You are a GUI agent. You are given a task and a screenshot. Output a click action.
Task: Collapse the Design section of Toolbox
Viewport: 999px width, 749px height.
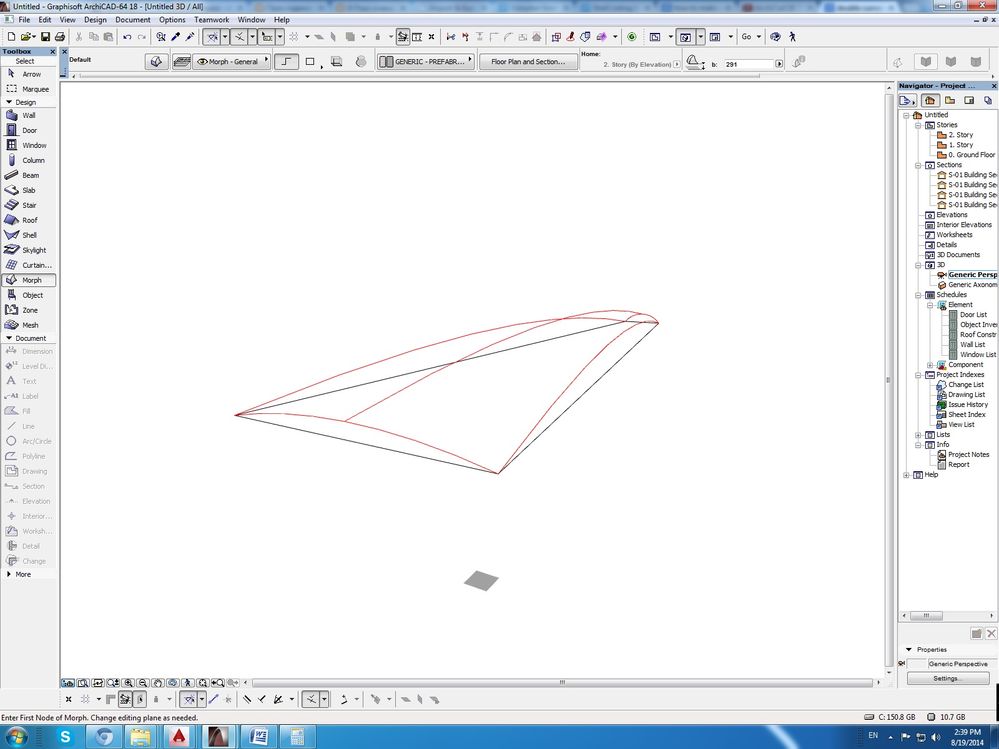pos(9,102)
